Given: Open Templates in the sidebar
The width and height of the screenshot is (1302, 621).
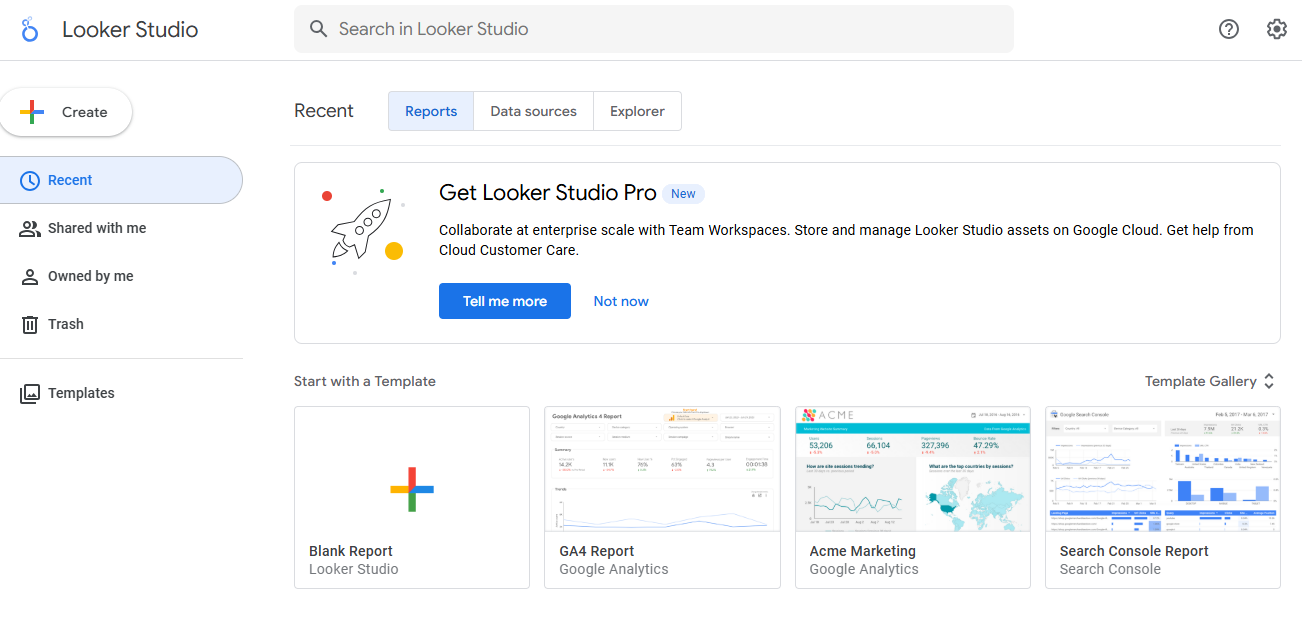Looking at the screenshot, I should pyautogui.click(x=121, y=393).
